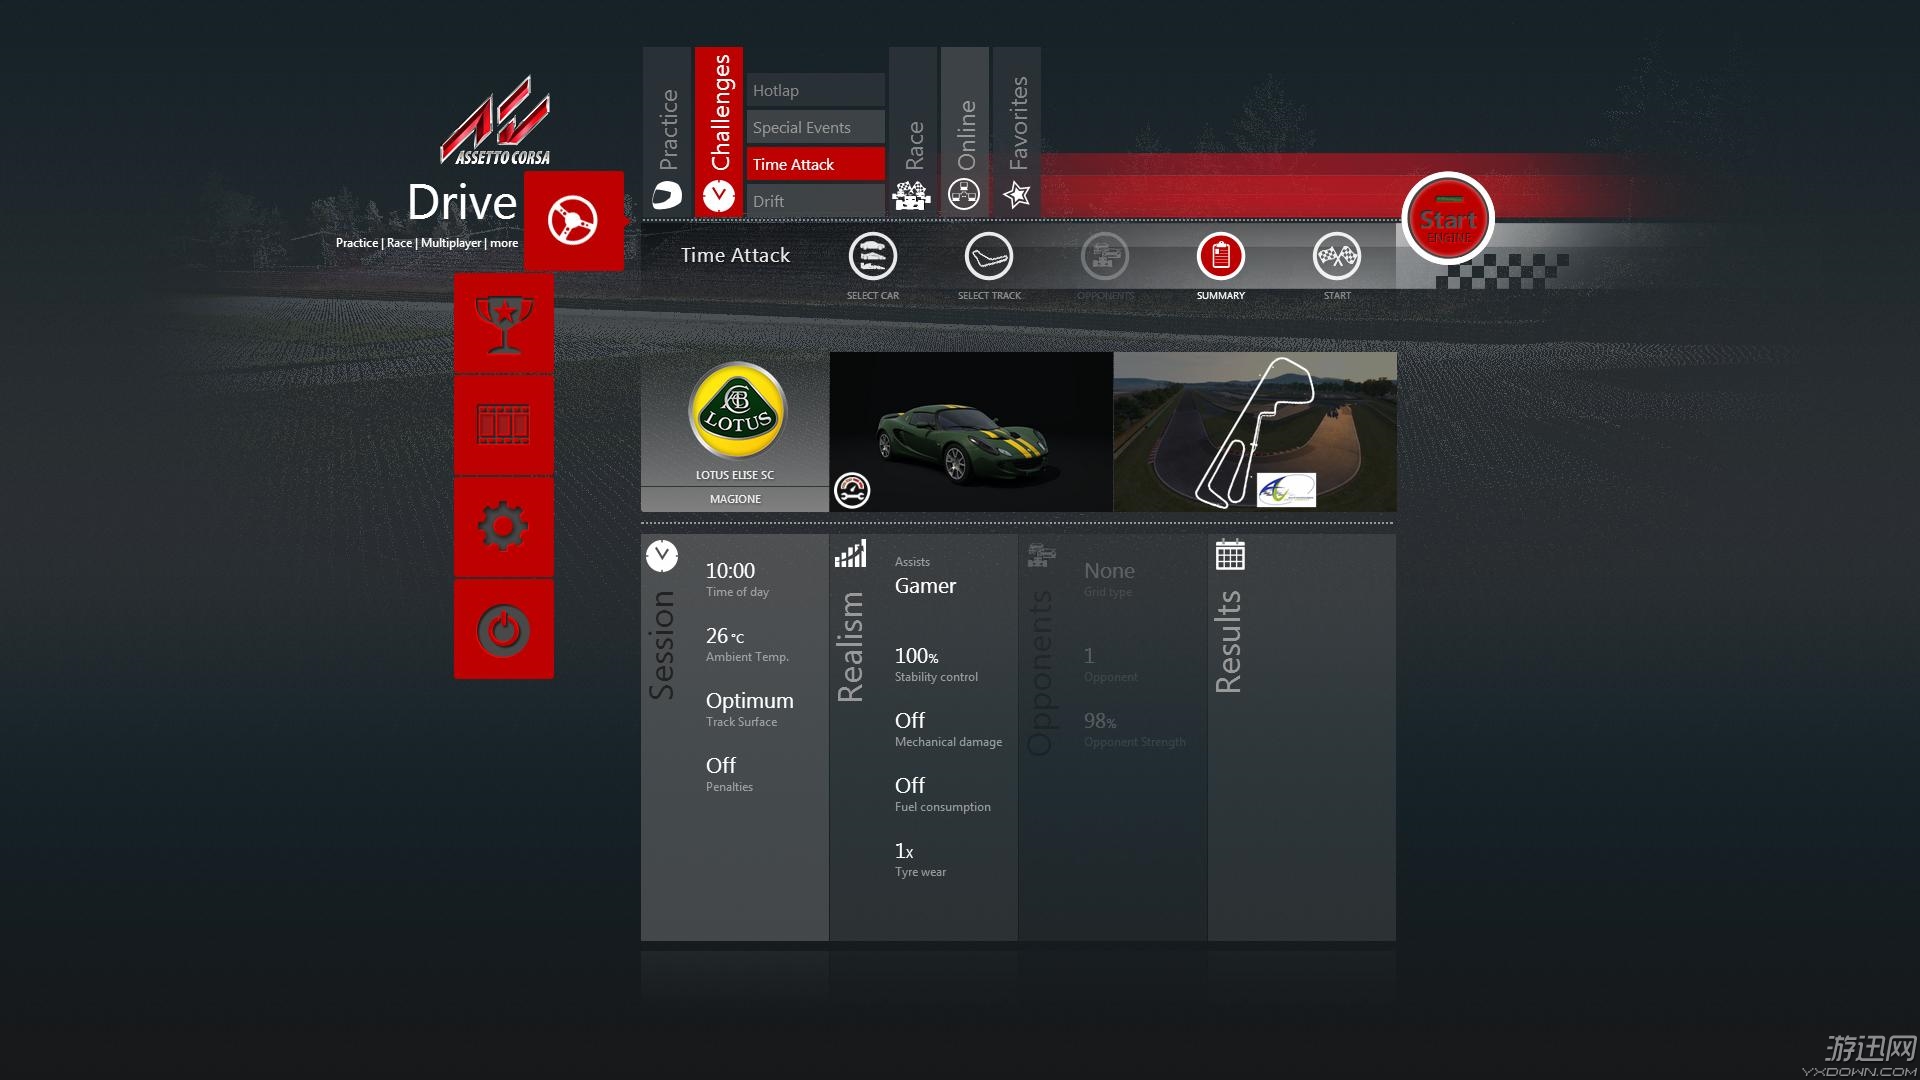Toggle Fuel consumption Off setting
1920x1080 pixels.
pos(910,786)
